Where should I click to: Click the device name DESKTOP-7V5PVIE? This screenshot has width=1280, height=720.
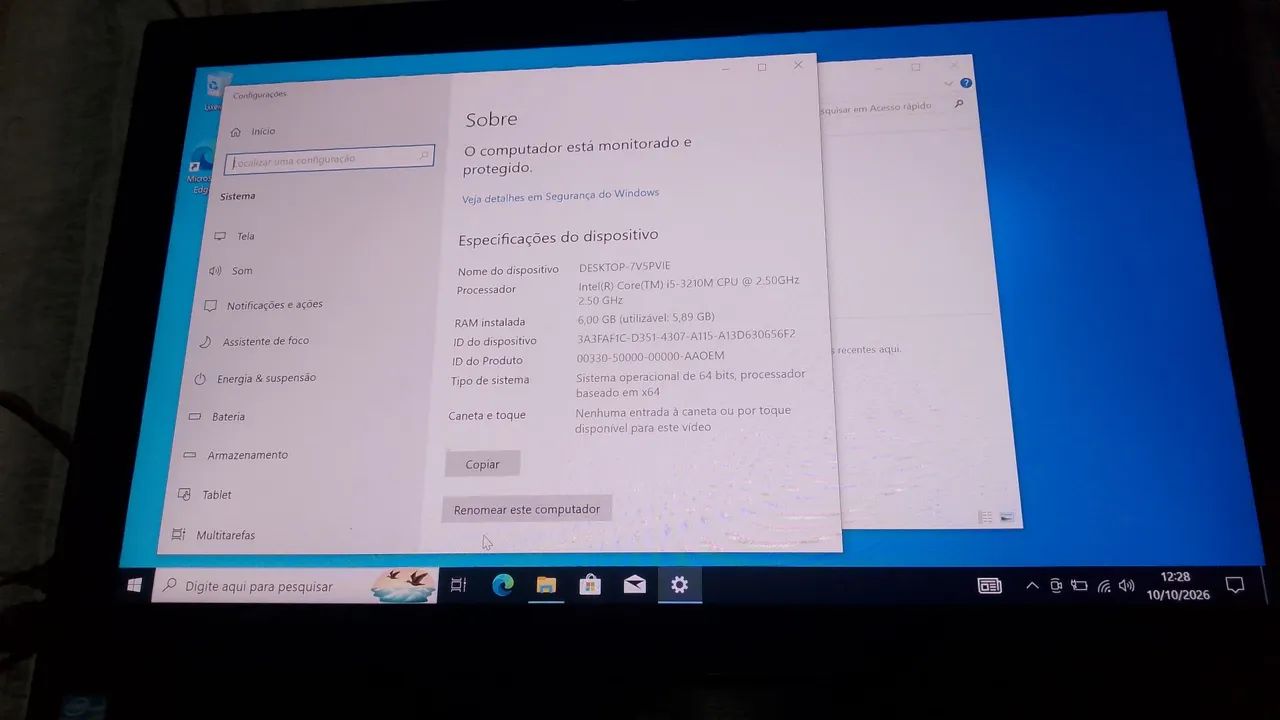(x=625, y=267)
